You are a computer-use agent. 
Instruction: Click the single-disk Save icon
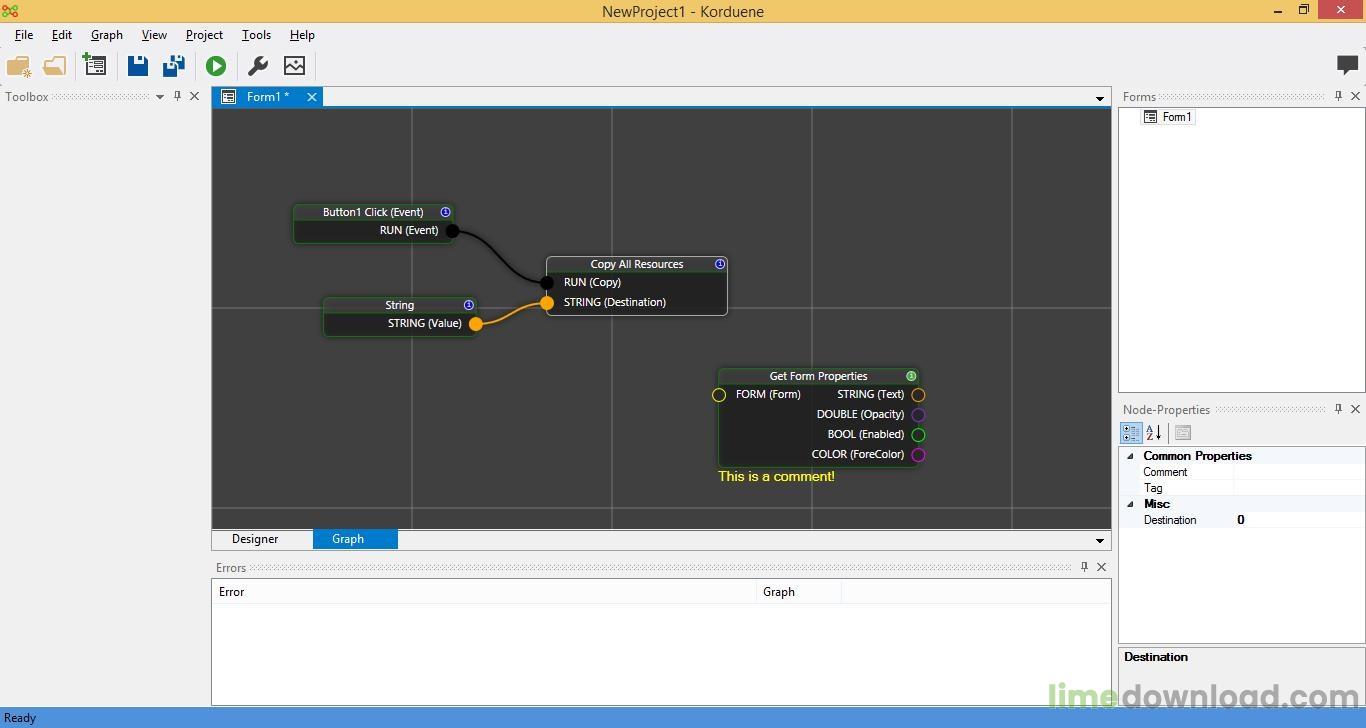tap(138, 66)
